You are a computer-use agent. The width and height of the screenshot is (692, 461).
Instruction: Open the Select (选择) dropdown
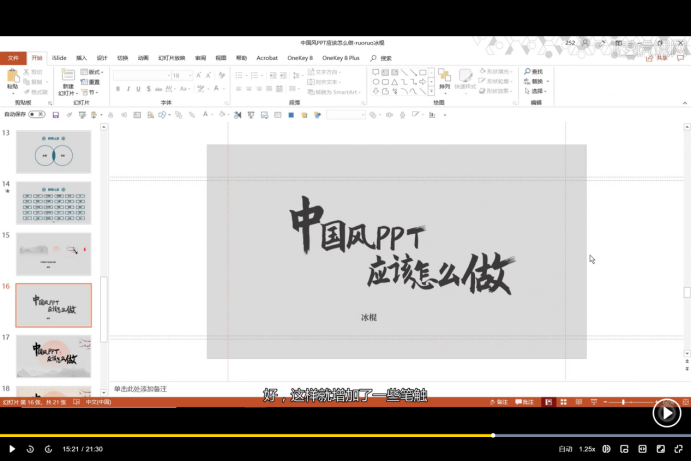[535, 91]
